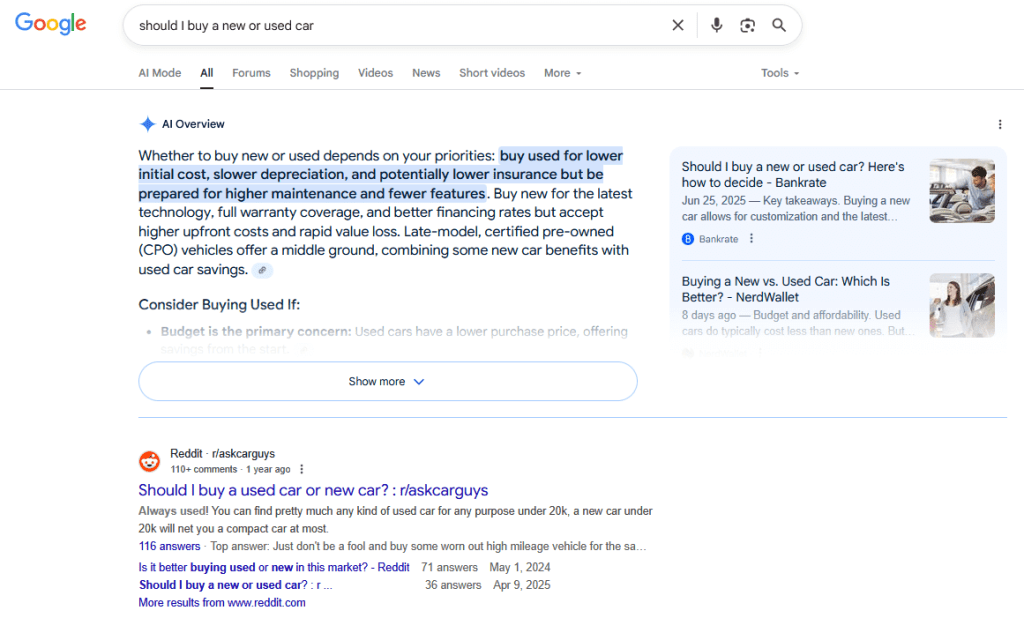The width and height of the screenshot is (1024, 618).
Task: Submit search with magnifying glass icon
Action: pos(778,25)
